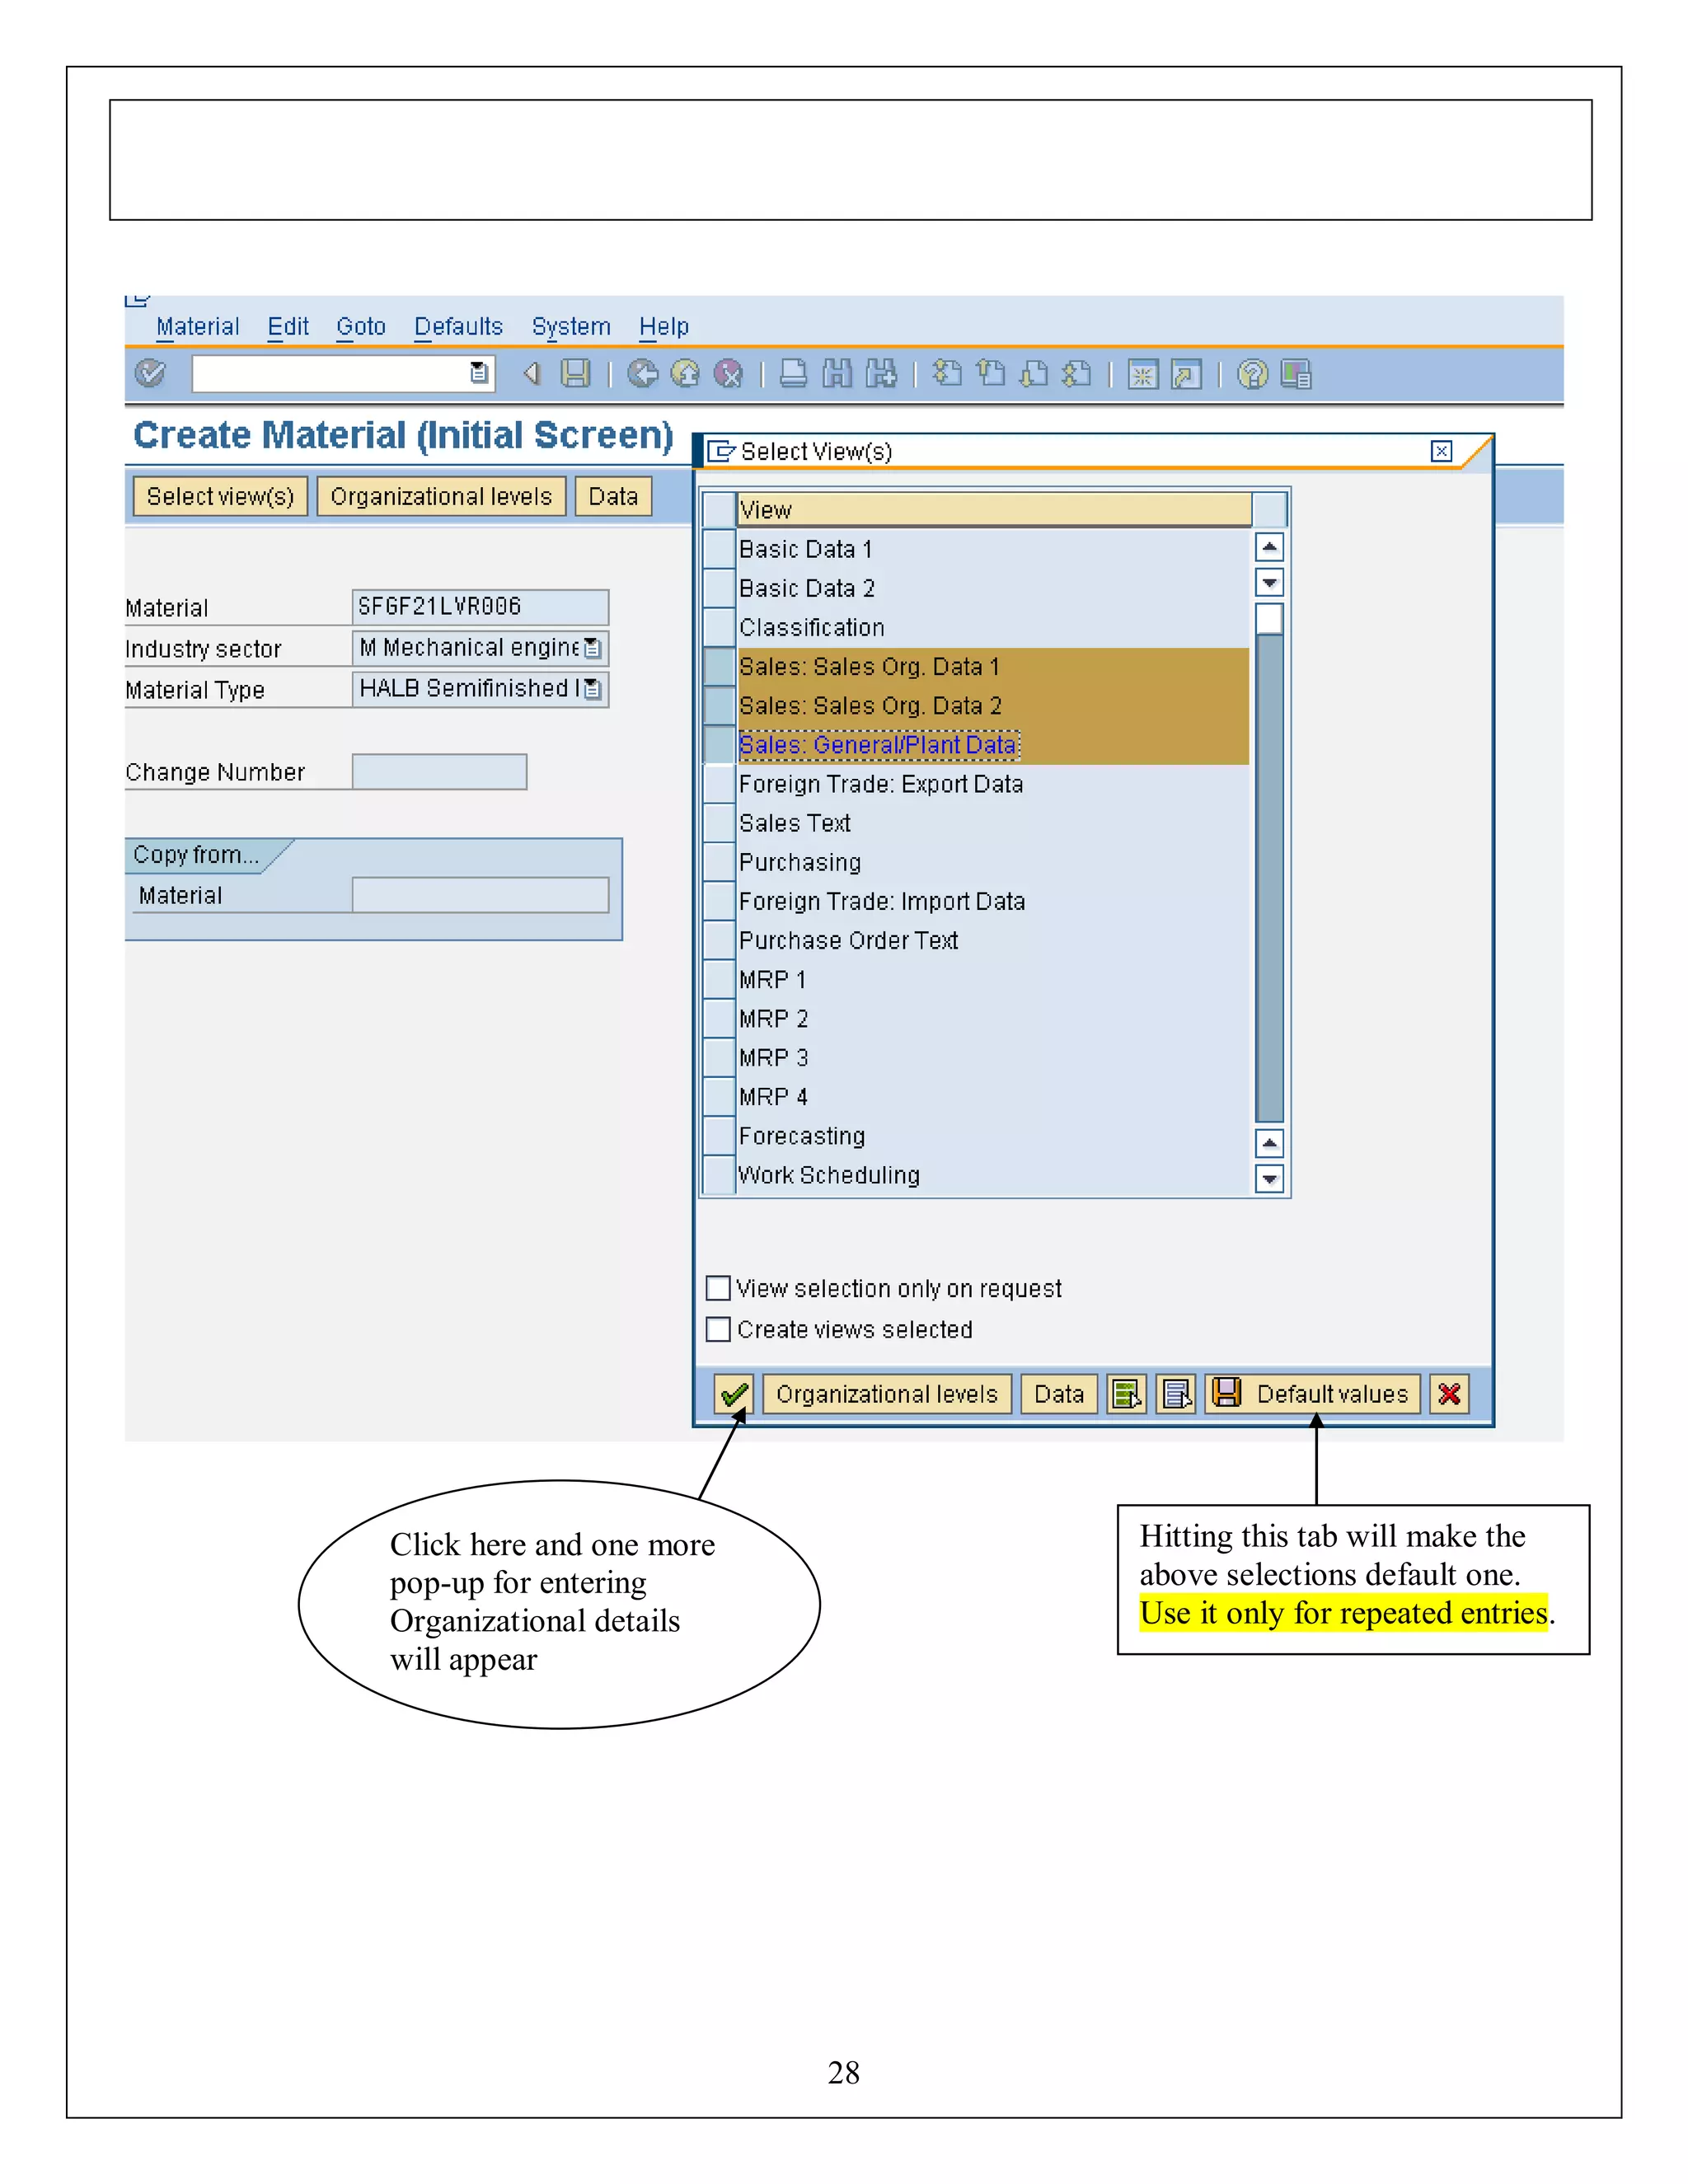
Task: Click the view list vertical scrollbar track
Action: tap(1269, 880)
